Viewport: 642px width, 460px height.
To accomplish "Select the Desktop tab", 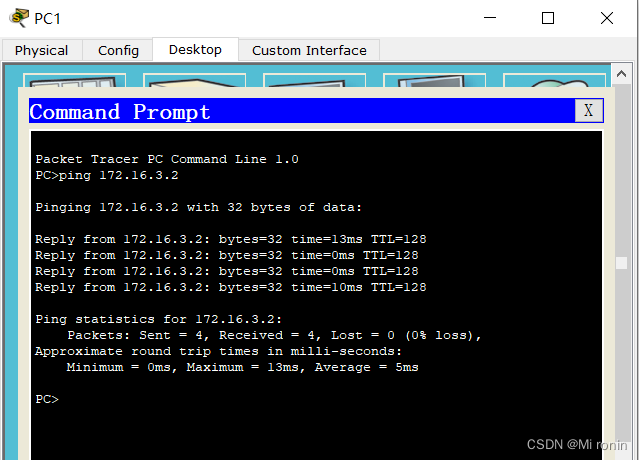I will coord(195,50).
